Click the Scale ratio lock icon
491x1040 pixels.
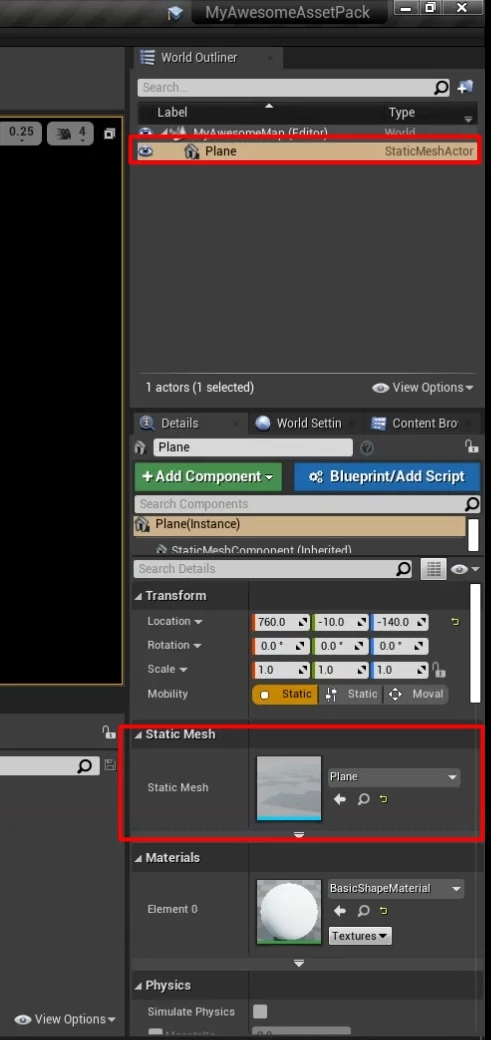tap(438, 669)
